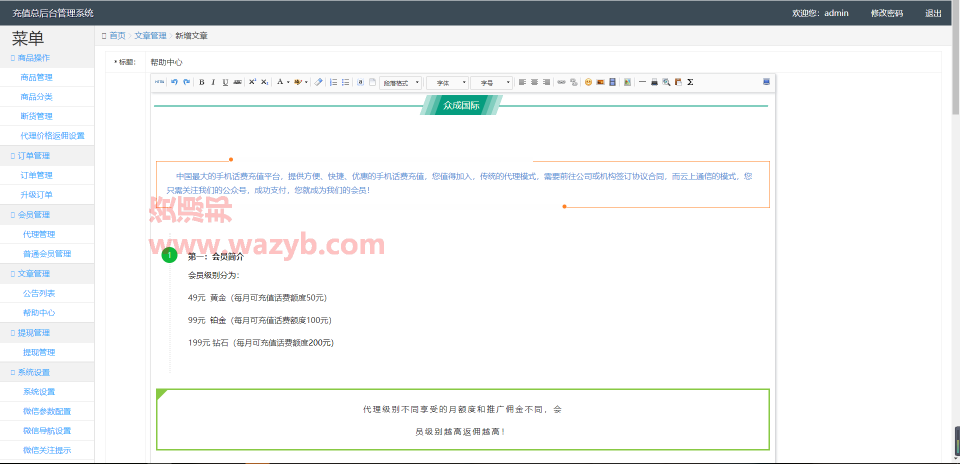This screenshot has height=464, width=960.
Task: Select all content in editor
Action: (361, 82)
